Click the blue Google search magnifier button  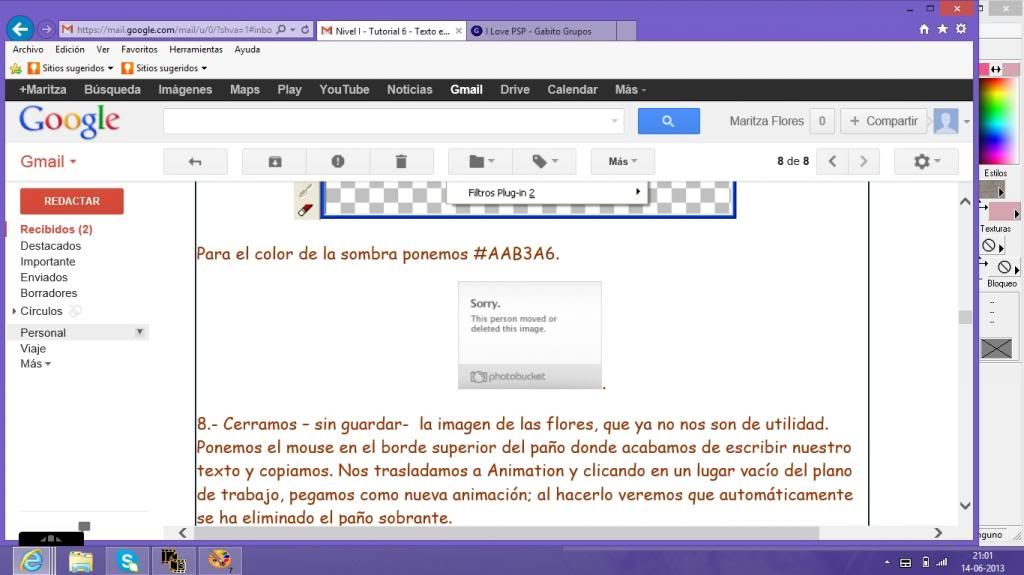(668, 121)
